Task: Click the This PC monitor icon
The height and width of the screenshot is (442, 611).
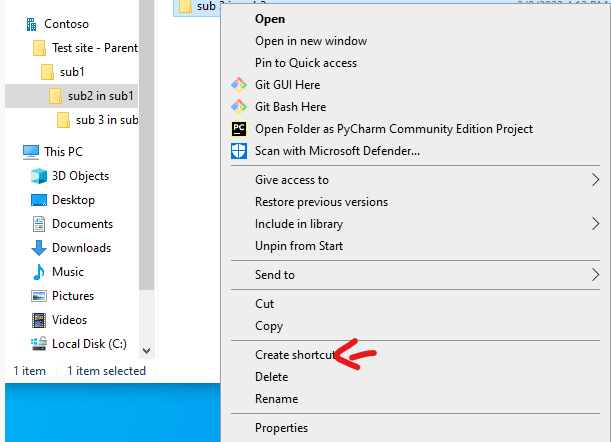Action: point(31,152)
